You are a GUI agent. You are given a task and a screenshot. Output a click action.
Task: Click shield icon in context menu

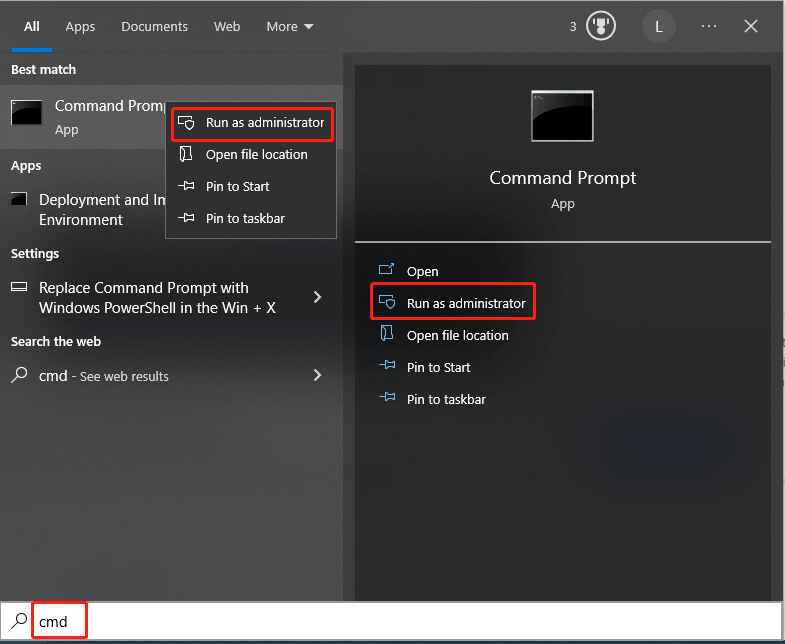[x=186, y=123]
